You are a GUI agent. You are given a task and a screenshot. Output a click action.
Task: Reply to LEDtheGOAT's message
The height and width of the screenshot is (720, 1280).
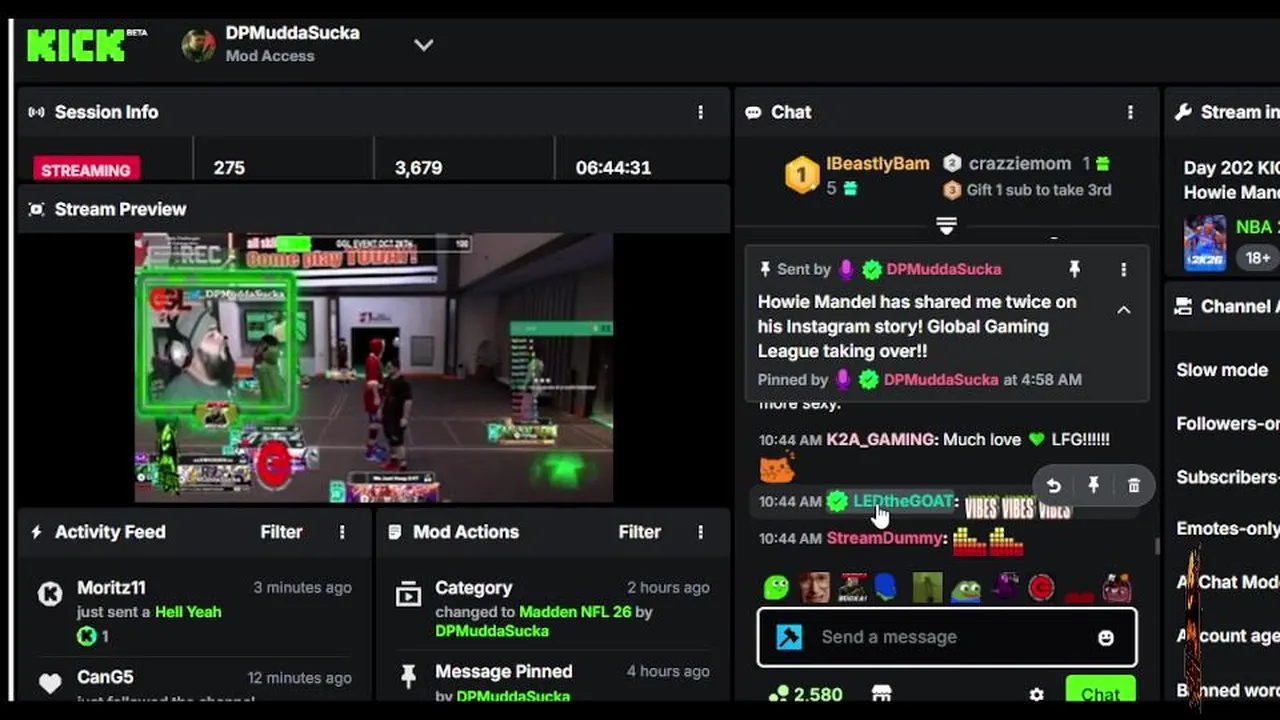point(1053,486)
